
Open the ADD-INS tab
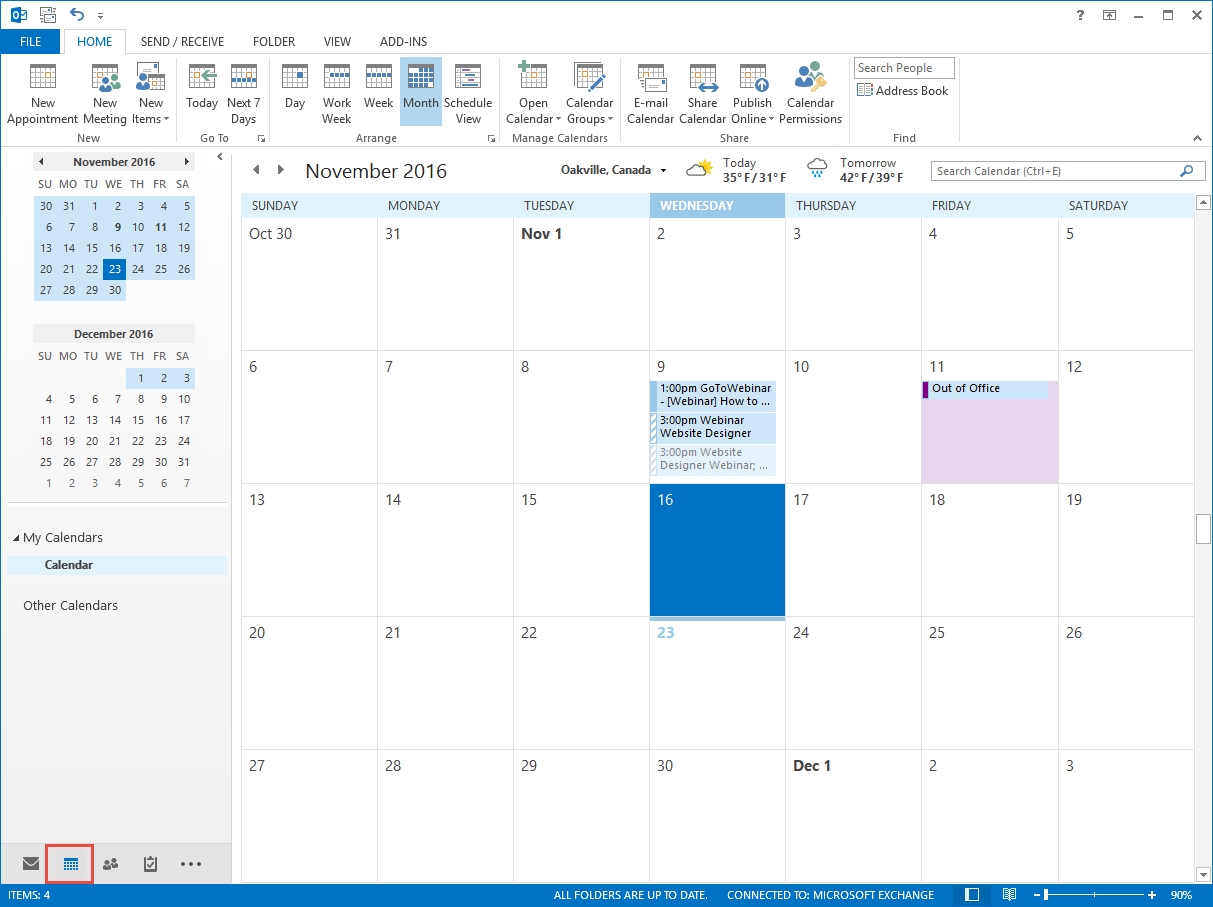(x=403, y=42)
